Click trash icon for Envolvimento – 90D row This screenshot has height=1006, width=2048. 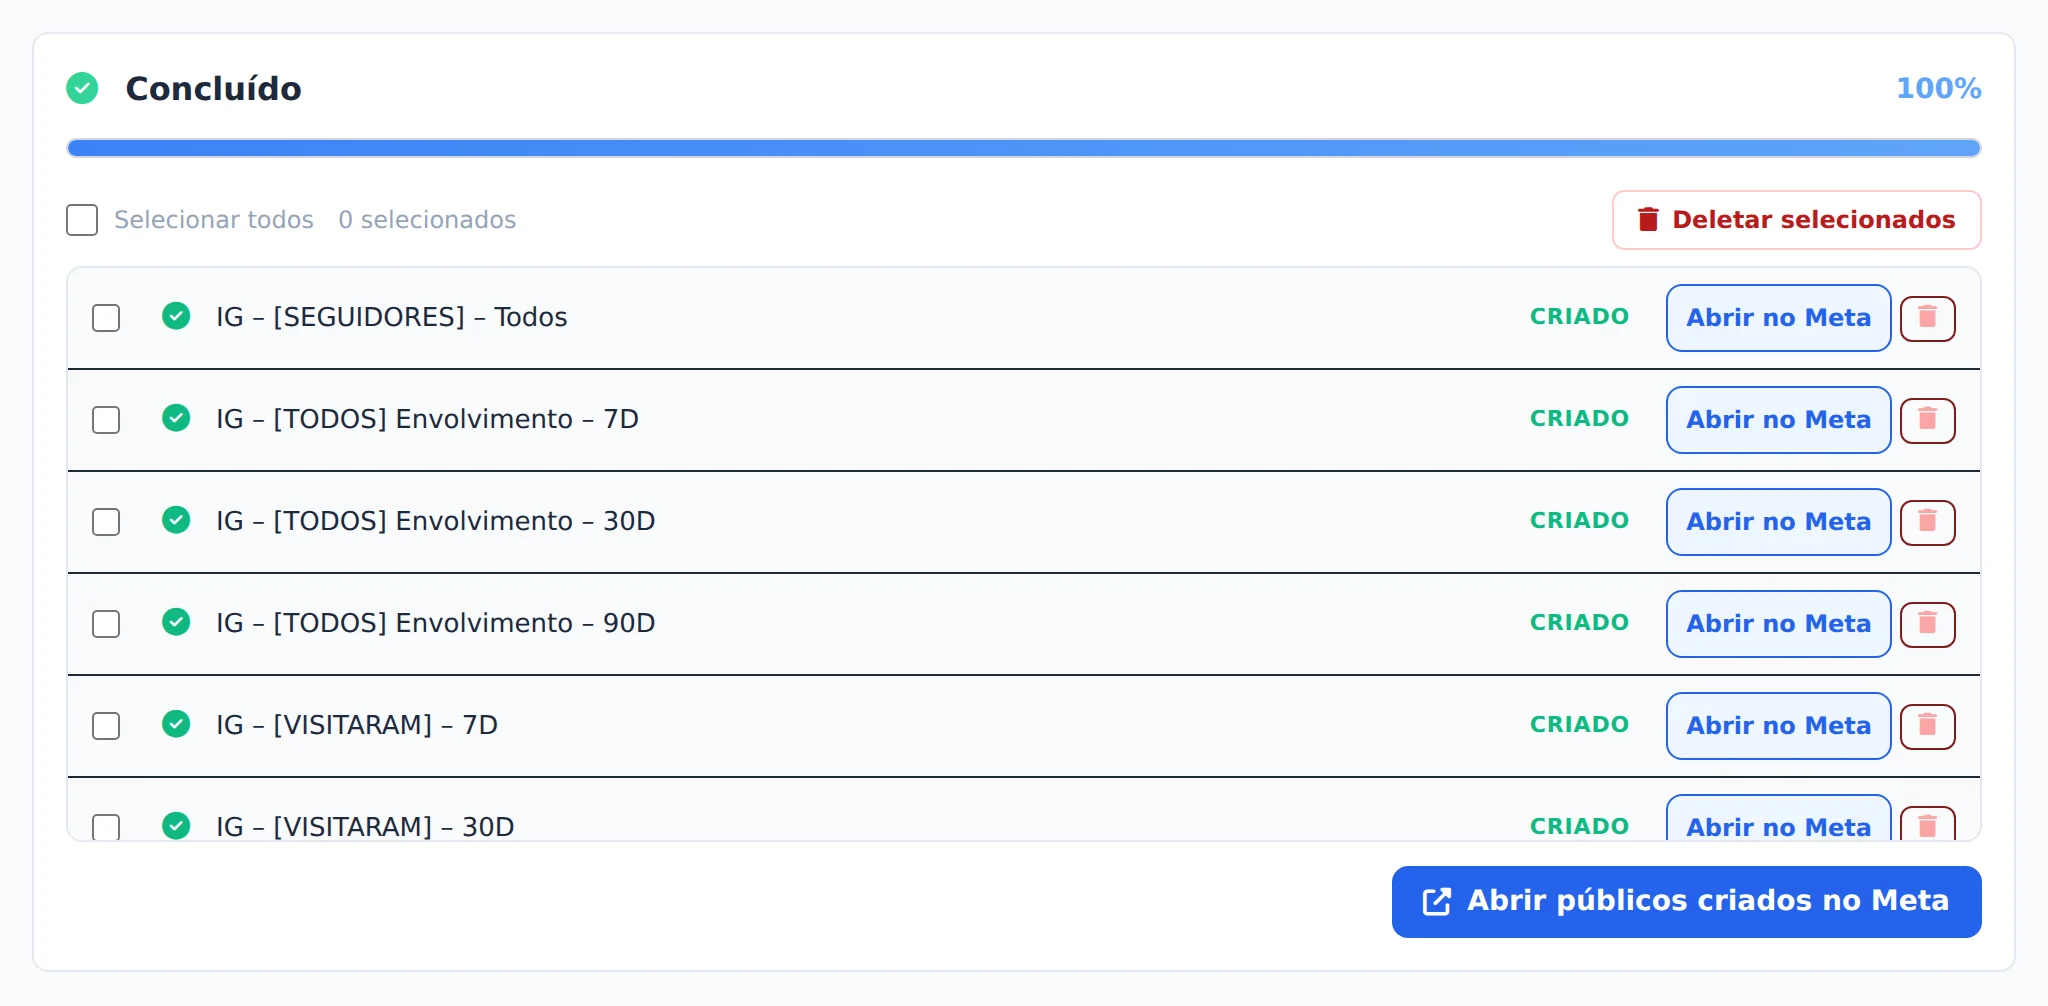point(1927,624)
